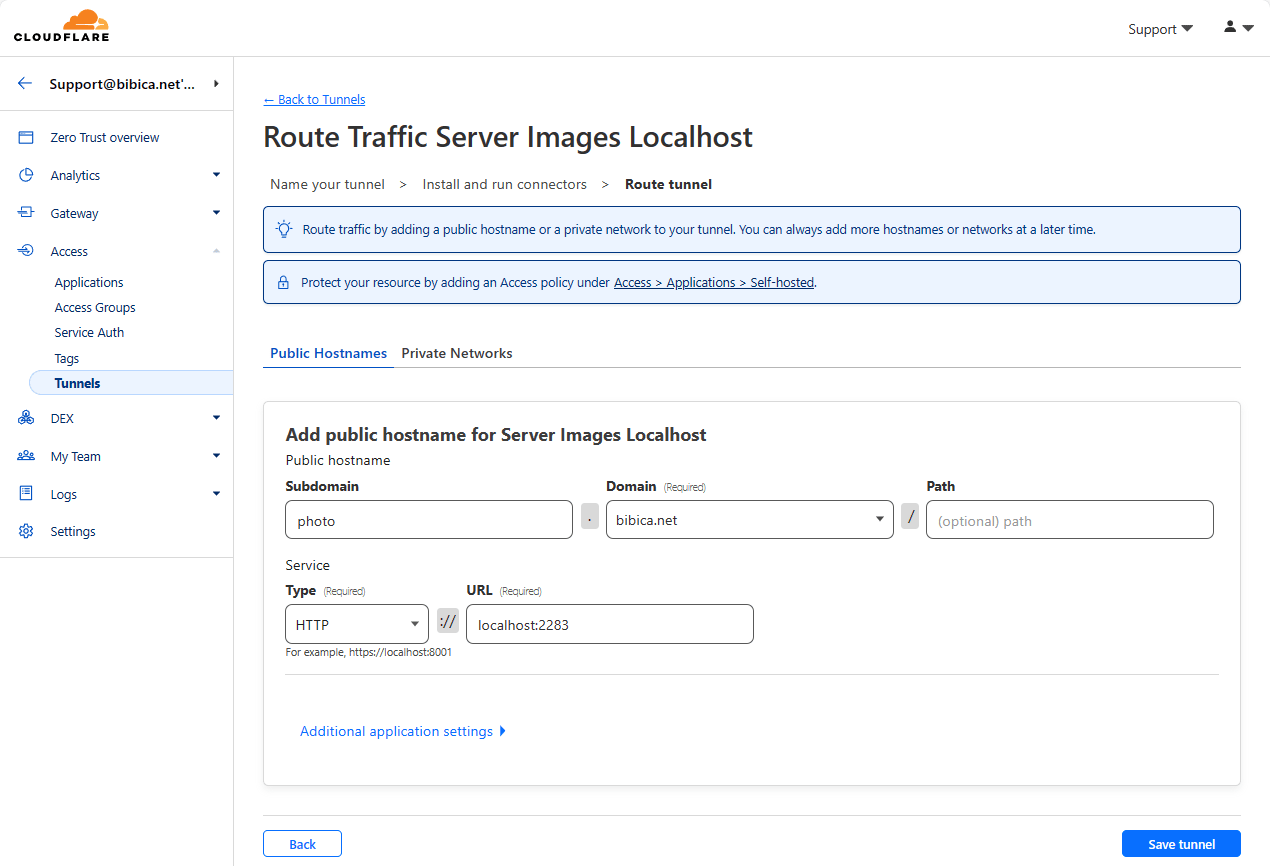Go to Install and run connectors step
Screen dimensions: 1270x866
504,184
